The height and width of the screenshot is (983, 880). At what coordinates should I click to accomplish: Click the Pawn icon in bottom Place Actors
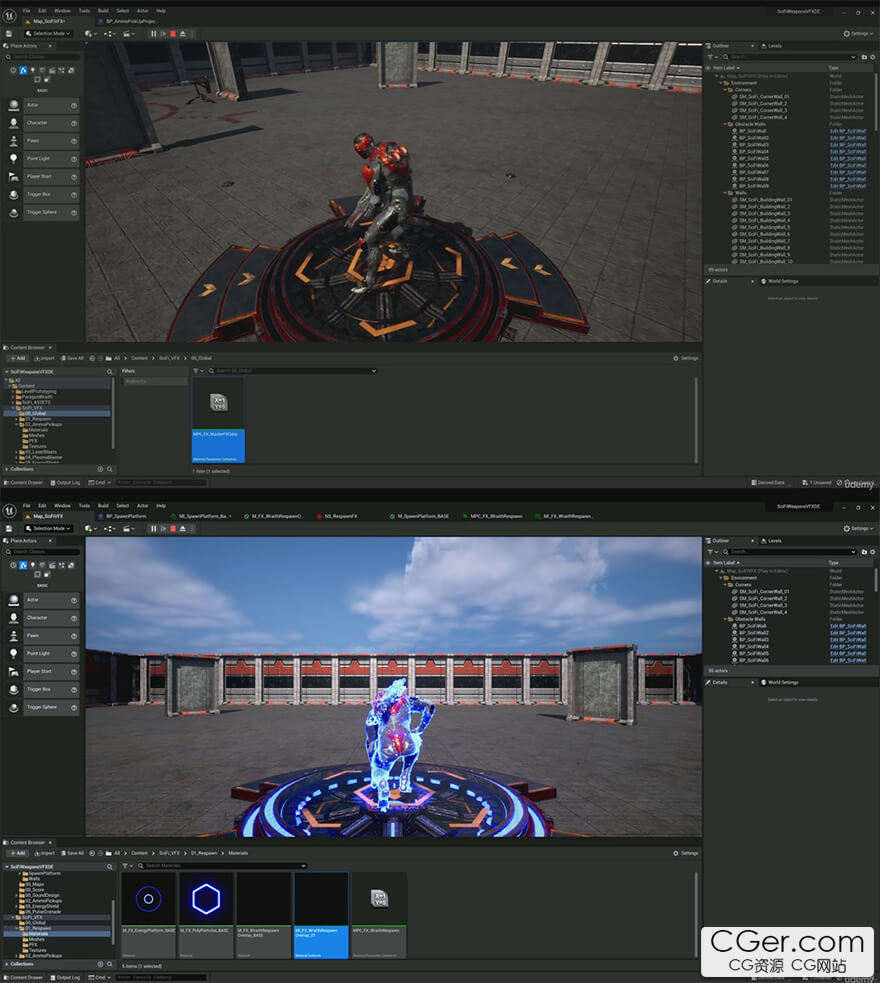(14, 636)
